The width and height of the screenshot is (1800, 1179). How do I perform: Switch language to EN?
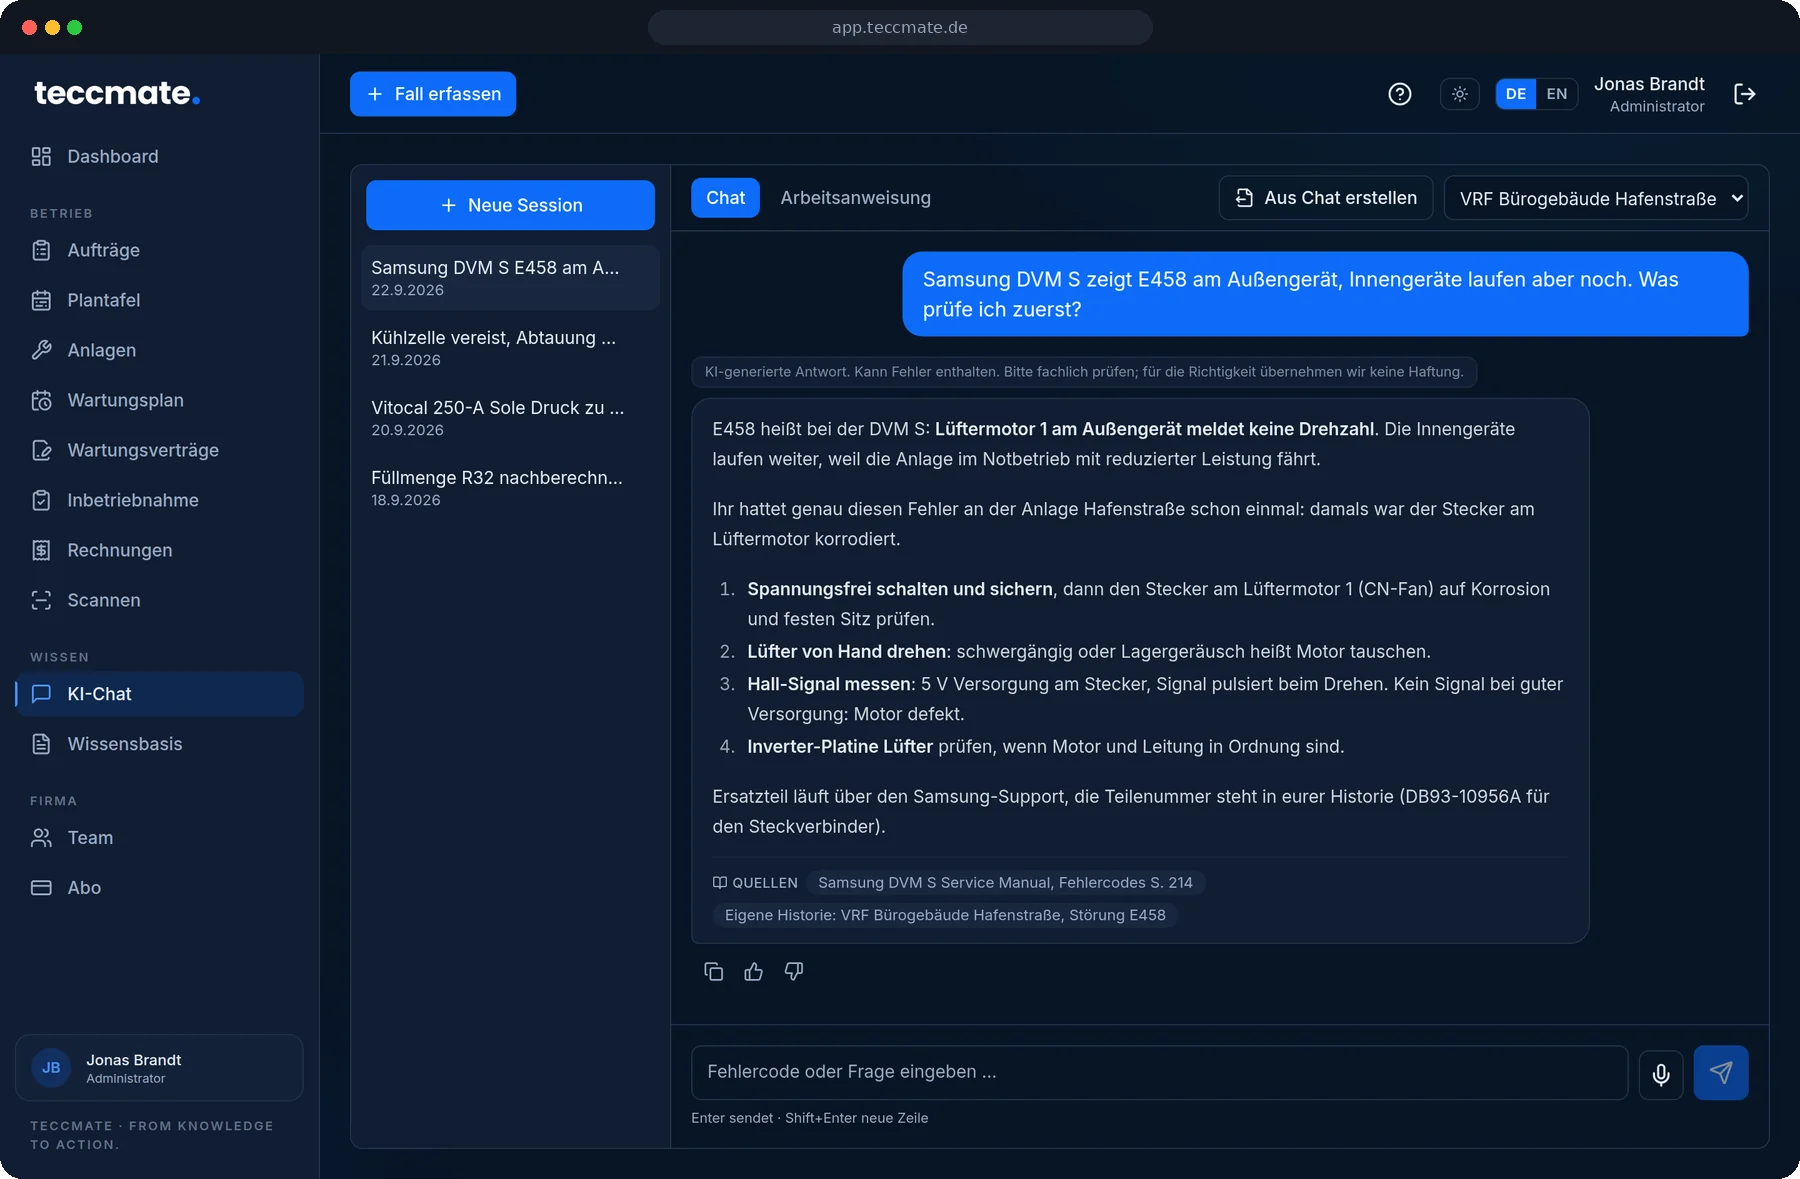pyautogui.click(x=1556, y=94)
